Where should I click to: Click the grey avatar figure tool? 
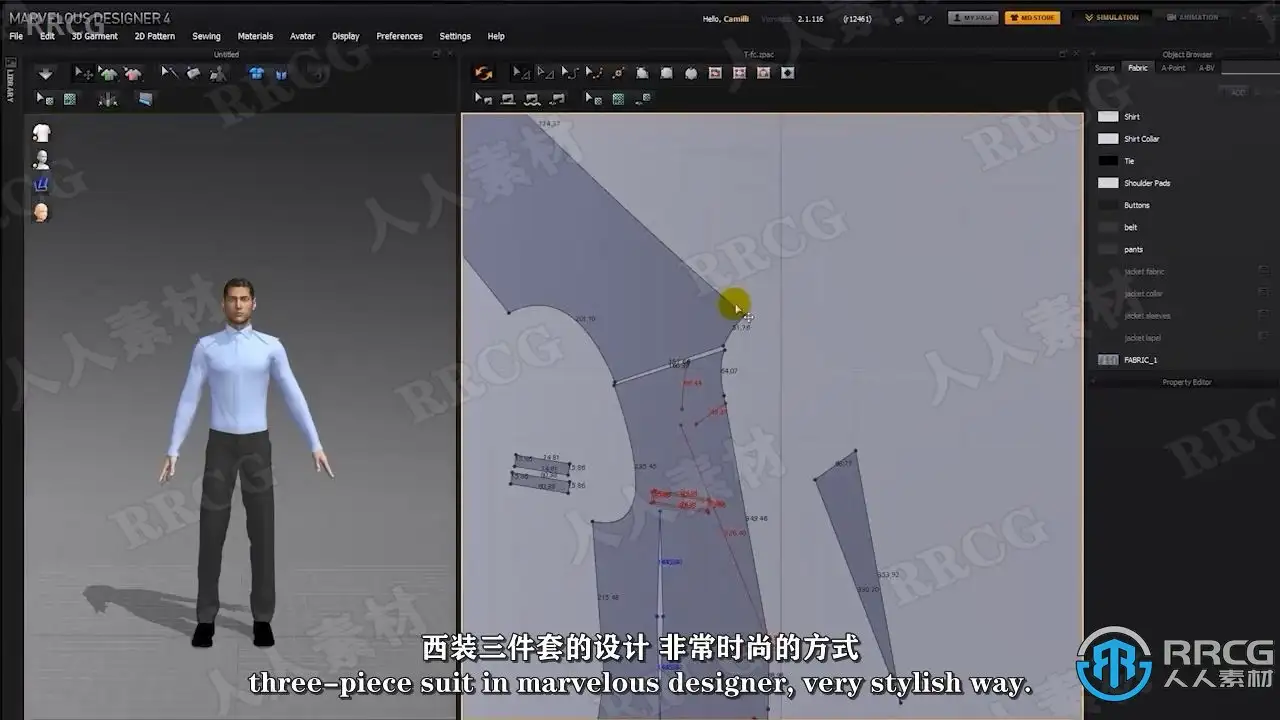point(217,73)
